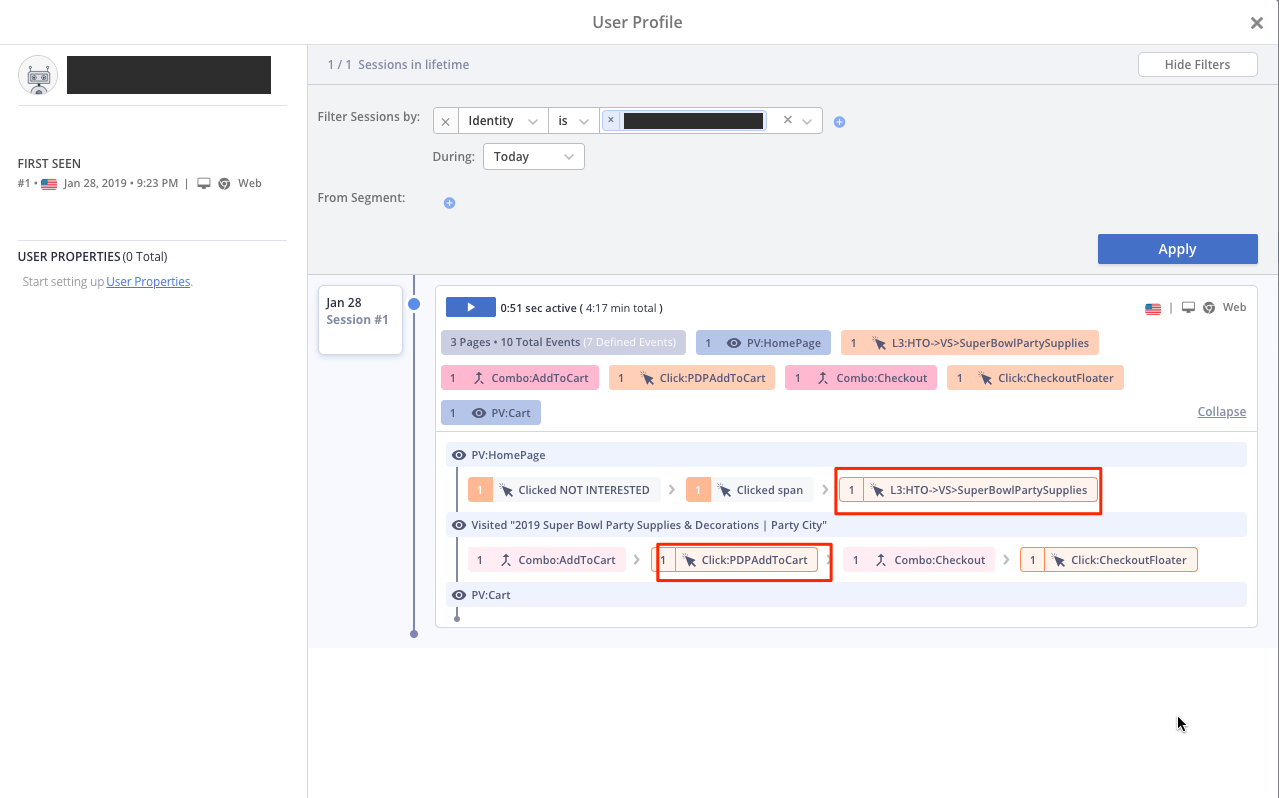The width and height of the screenshot is (1279, 798).
Task: Collapse the session event details
Action: click(x=1221, y=411)
